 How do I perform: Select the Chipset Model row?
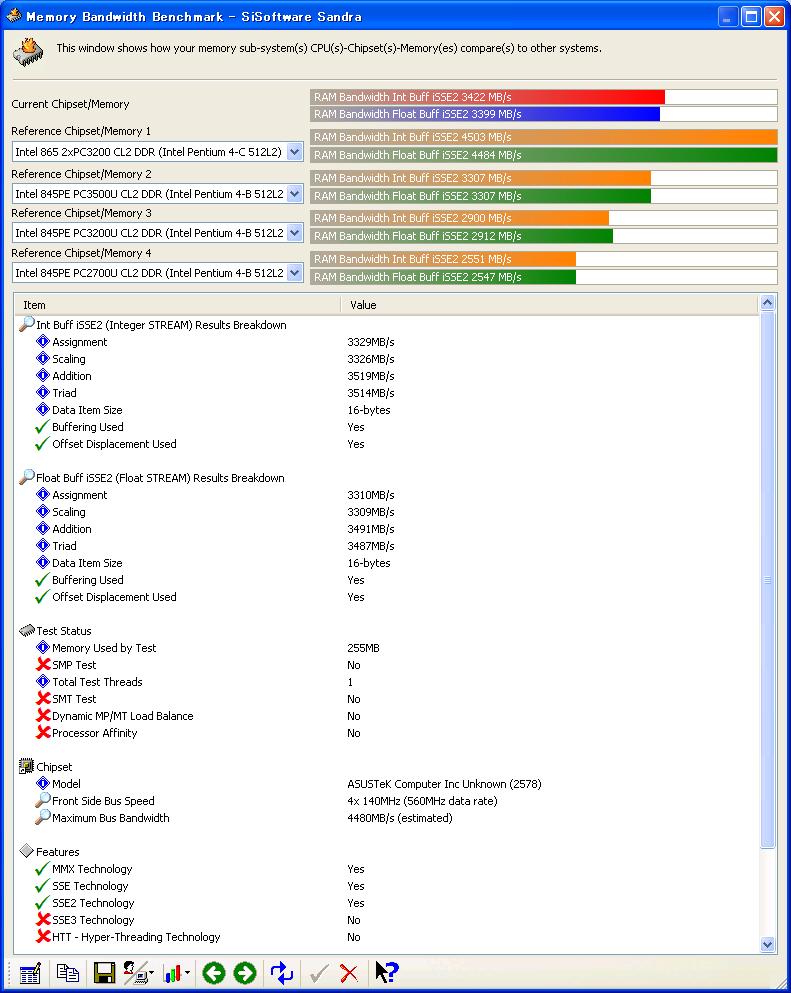coord(386,784)
